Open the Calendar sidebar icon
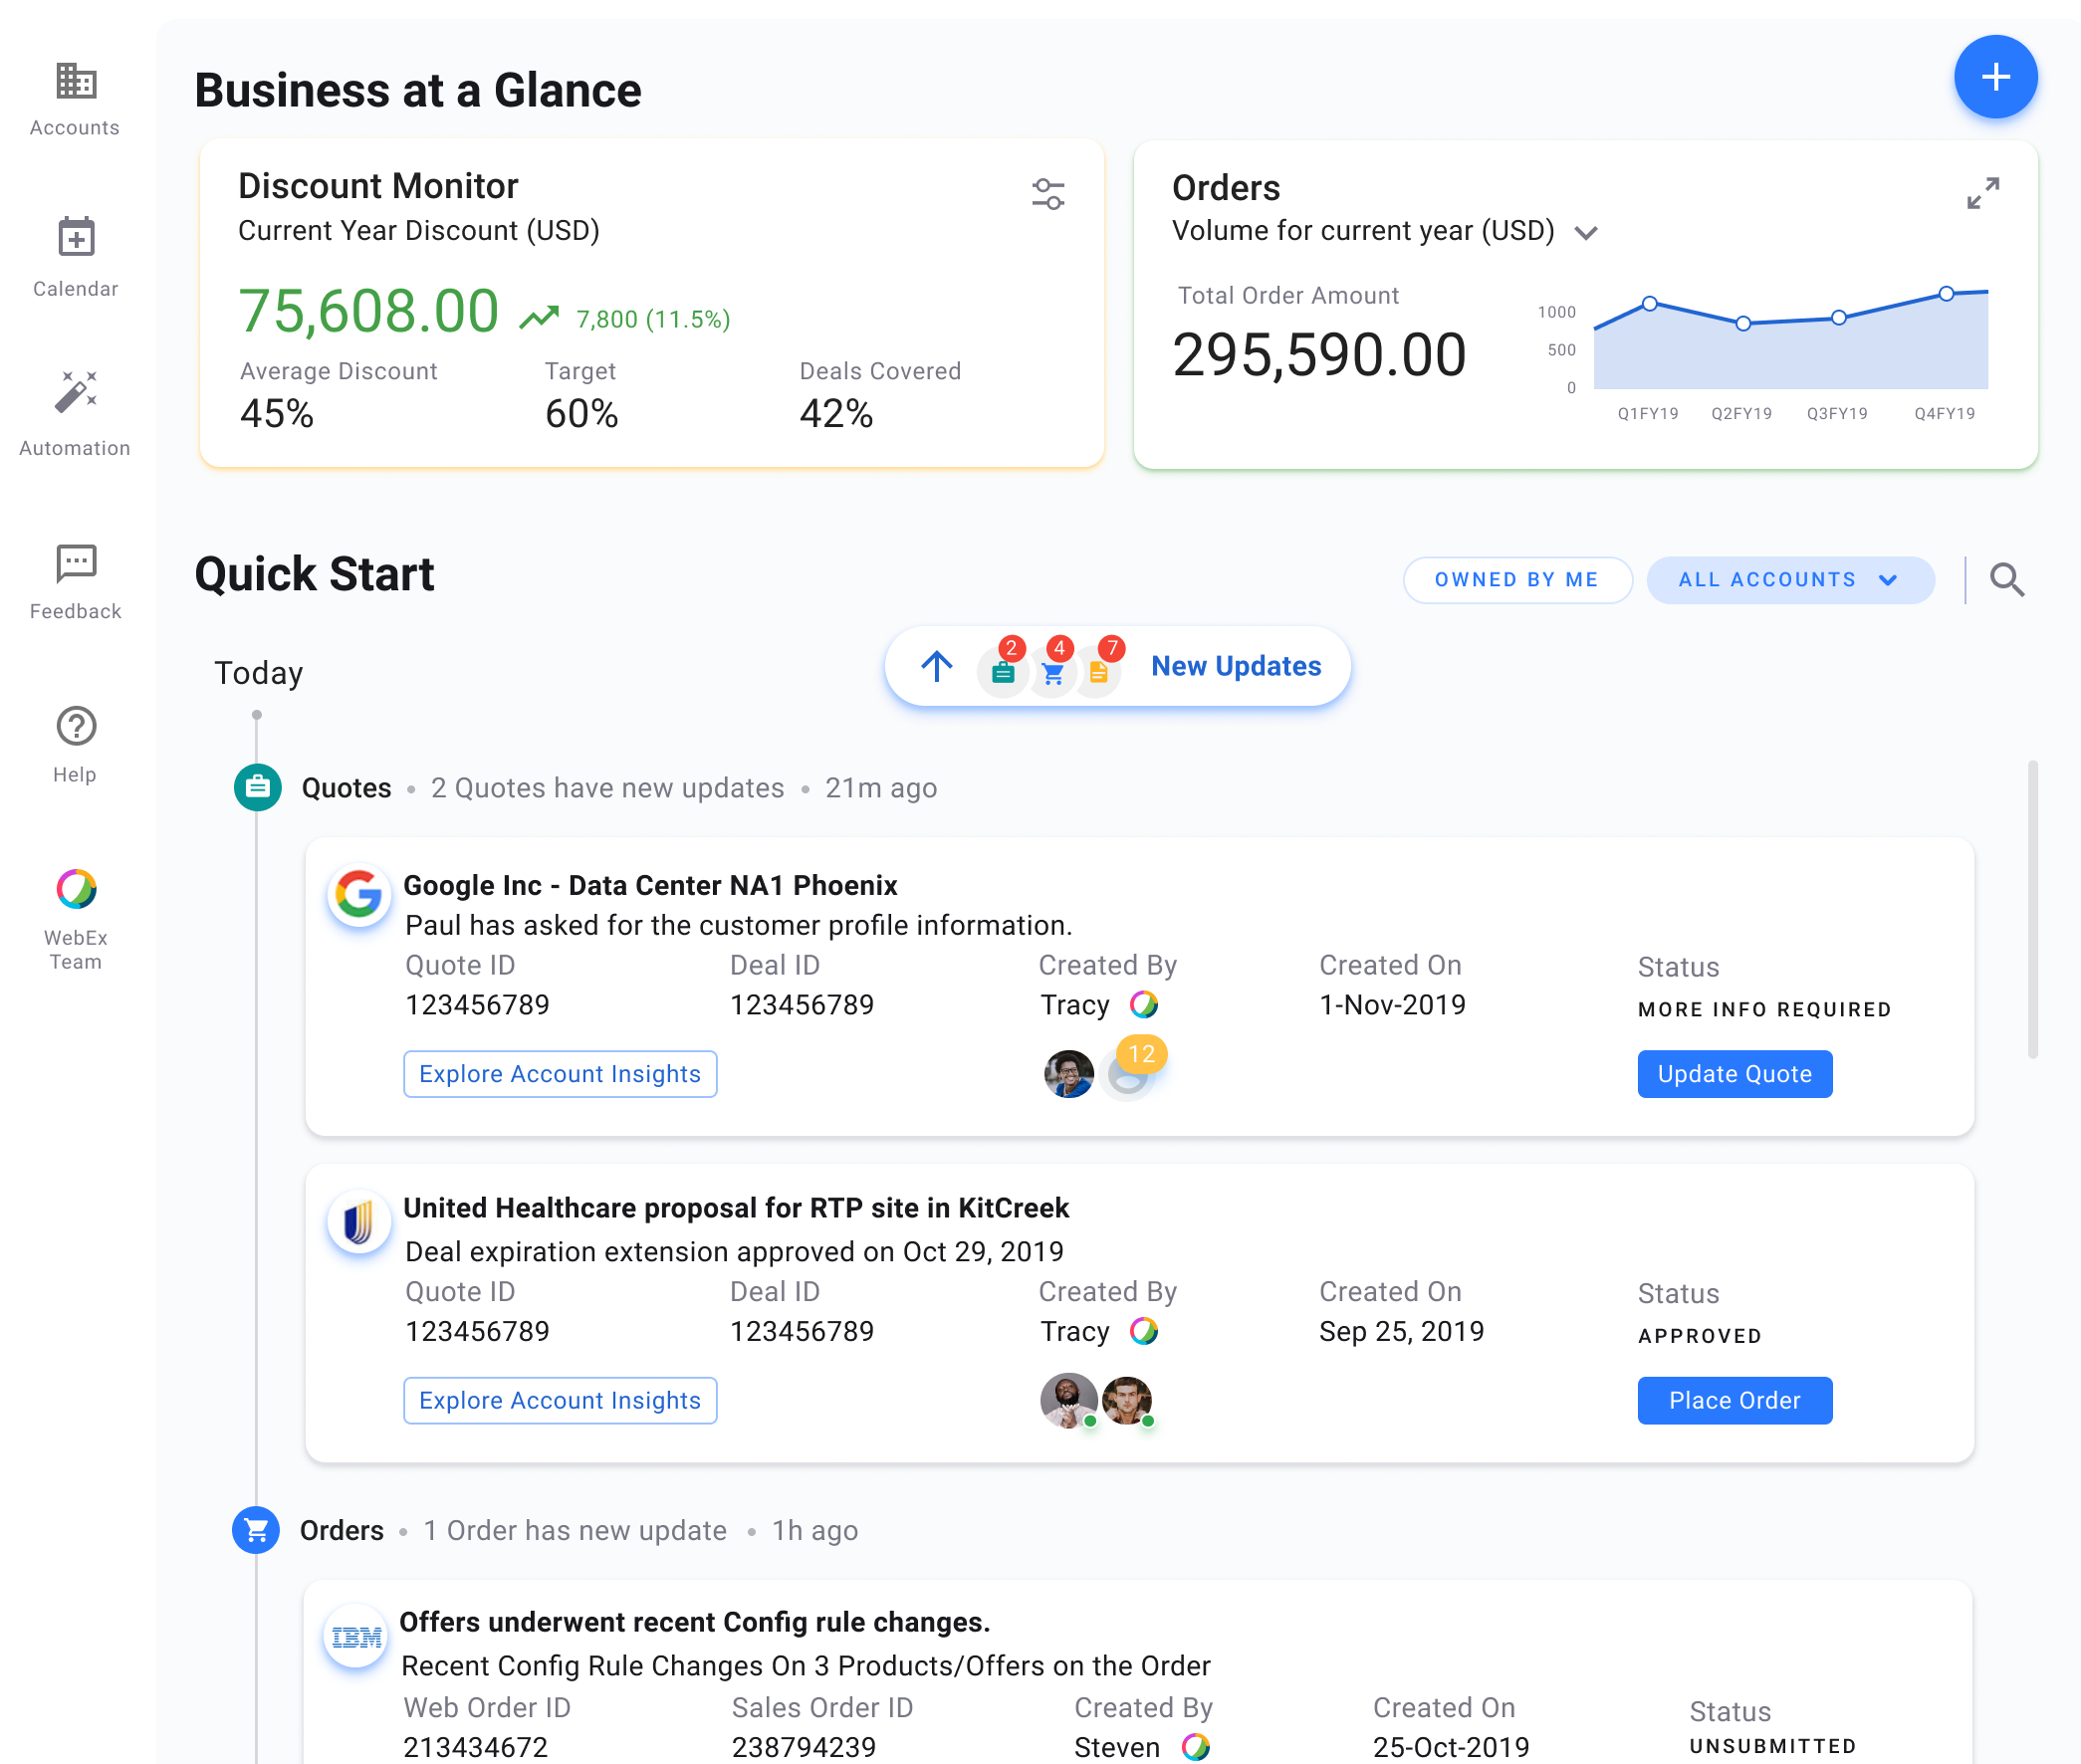This screenshot has height=1764, width=2081. tap(75, 237)
